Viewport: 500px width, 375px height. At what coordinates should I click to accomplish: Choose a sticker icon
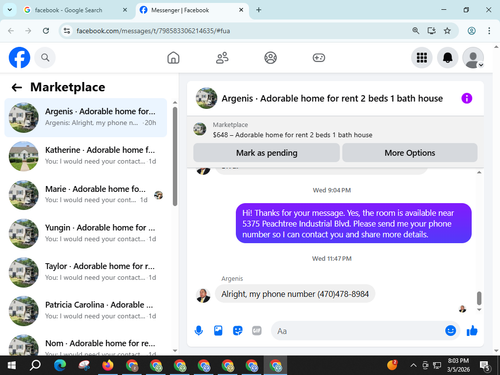click(x=237, y=331)
